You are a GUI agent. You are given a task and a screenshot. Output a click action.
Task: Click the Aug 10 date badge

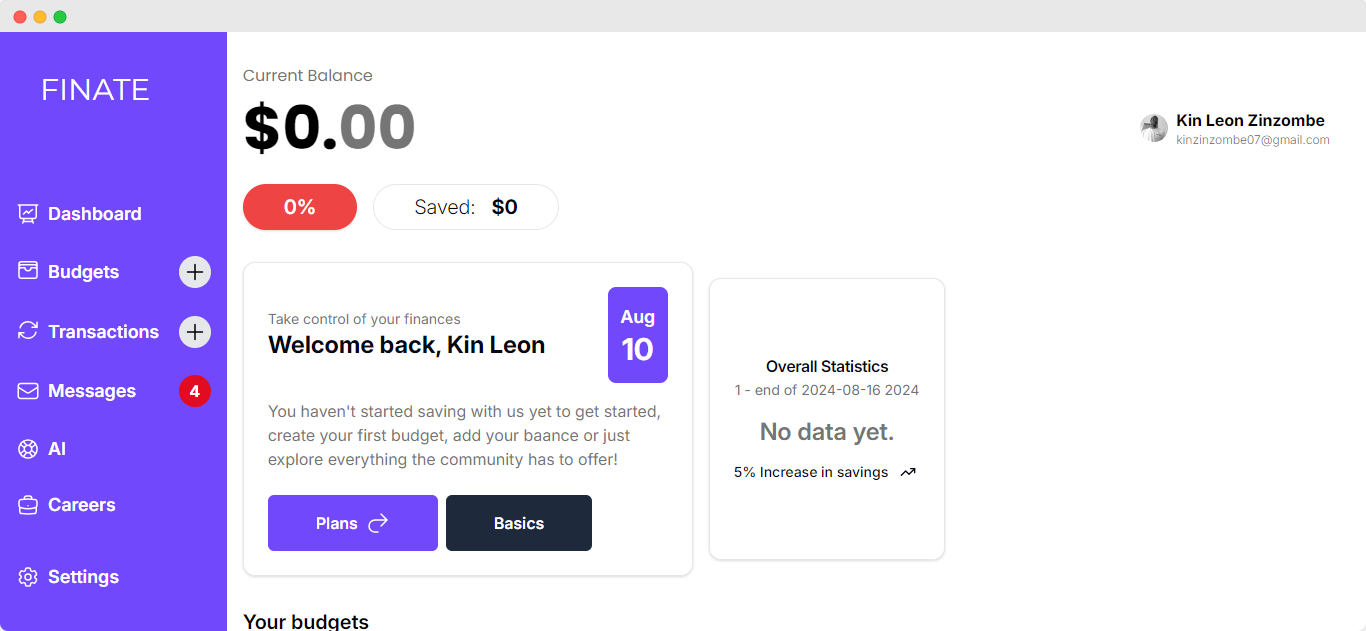(638, 335)
